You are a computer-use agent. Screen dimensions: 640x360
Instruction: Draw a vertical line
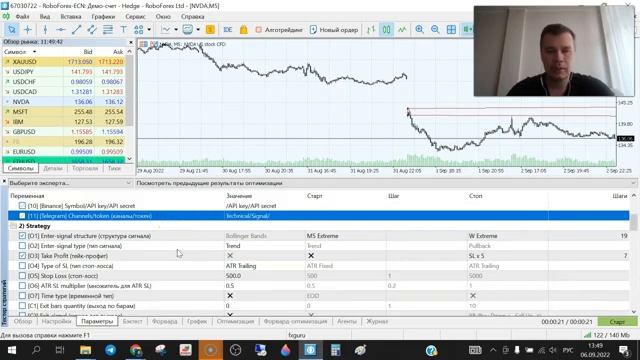click(45, 29)
